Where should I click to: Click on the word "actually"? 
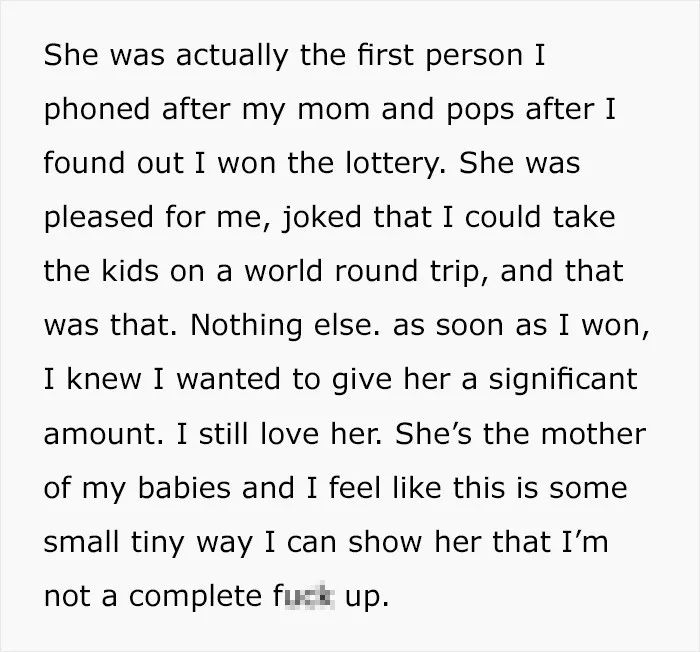coord(232,57)
